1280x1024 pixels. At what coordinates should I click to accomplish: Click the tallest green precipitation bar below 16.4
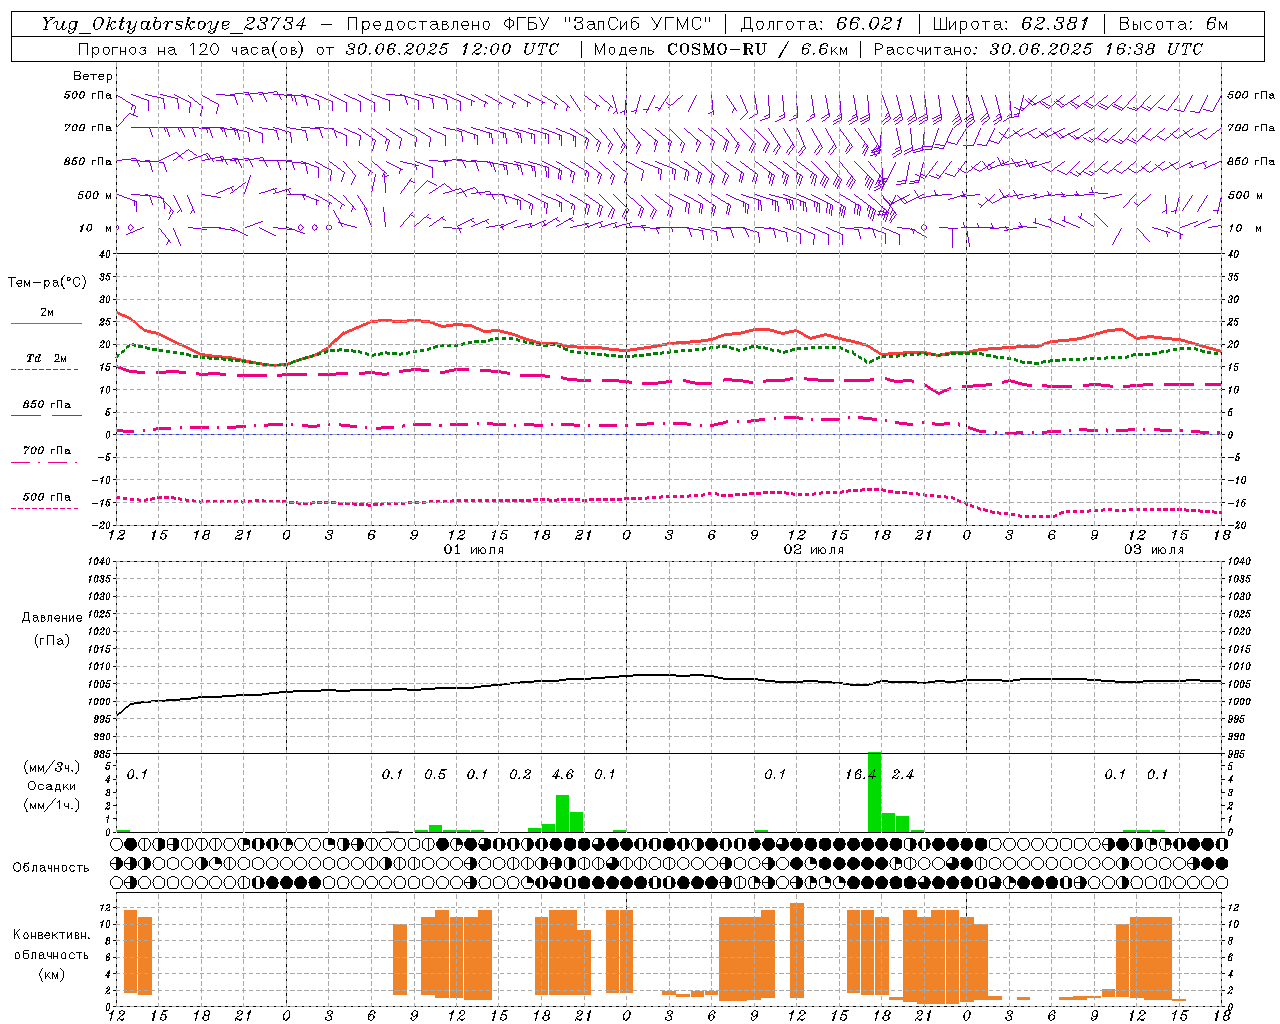(874, 792)
